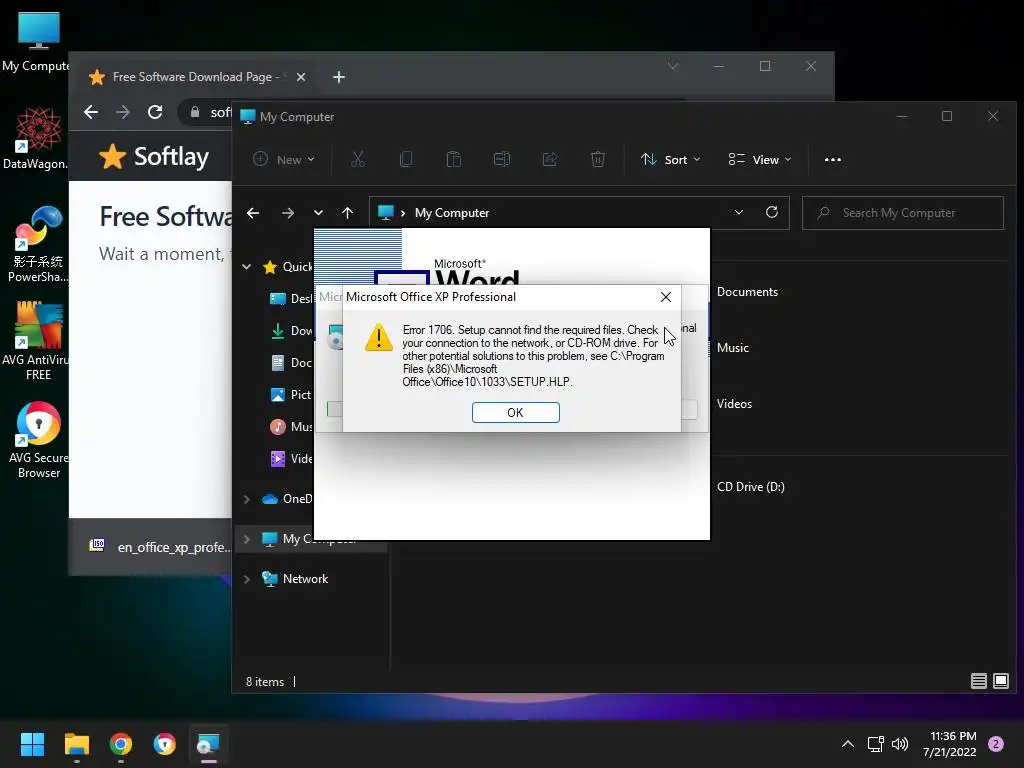
Task: Open a new browser tab
Action: (x=338, y=77)
